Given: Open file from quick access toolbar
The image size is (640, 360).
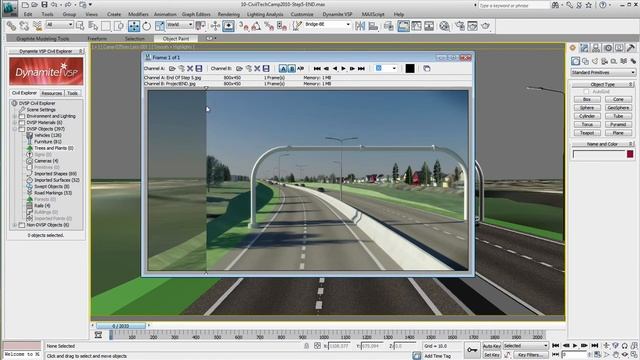Looking at the screenshot, I should (x=35, y=5).
